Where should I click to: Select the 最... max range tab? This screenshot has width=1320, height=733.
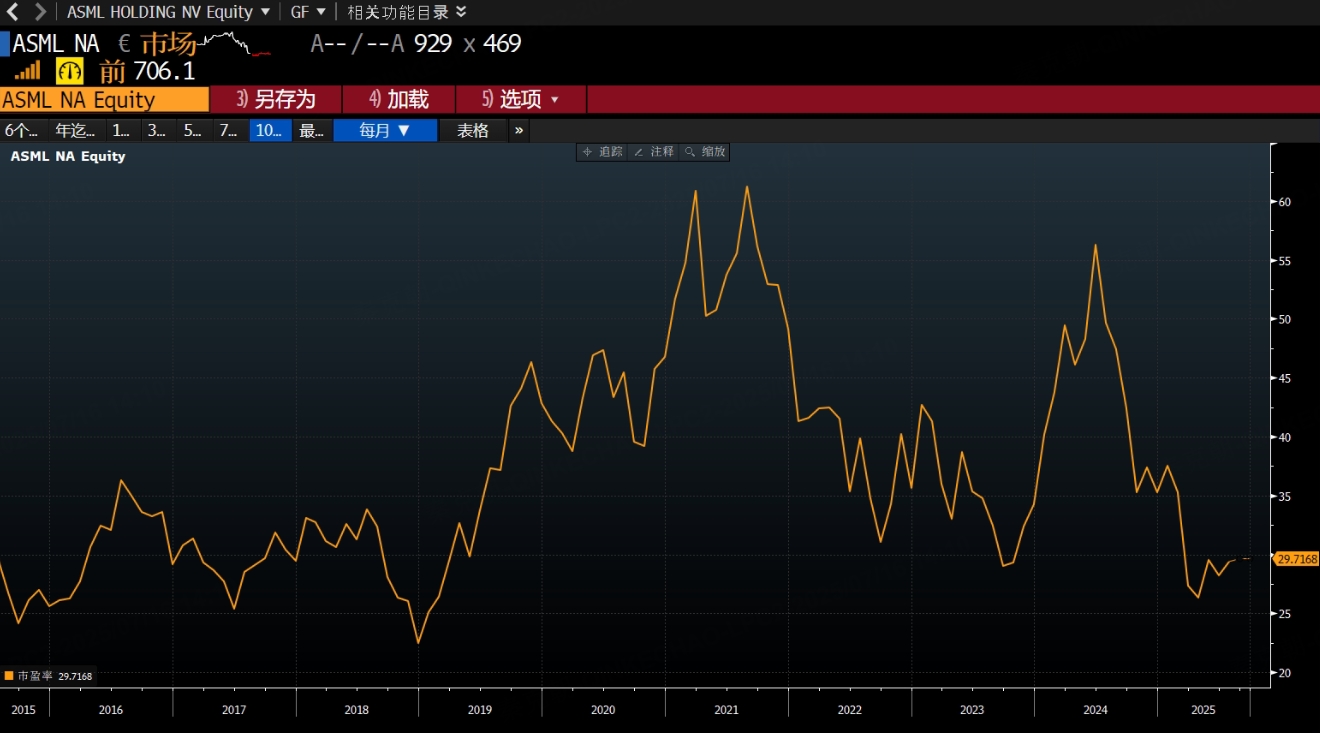(x=312, y=130)
